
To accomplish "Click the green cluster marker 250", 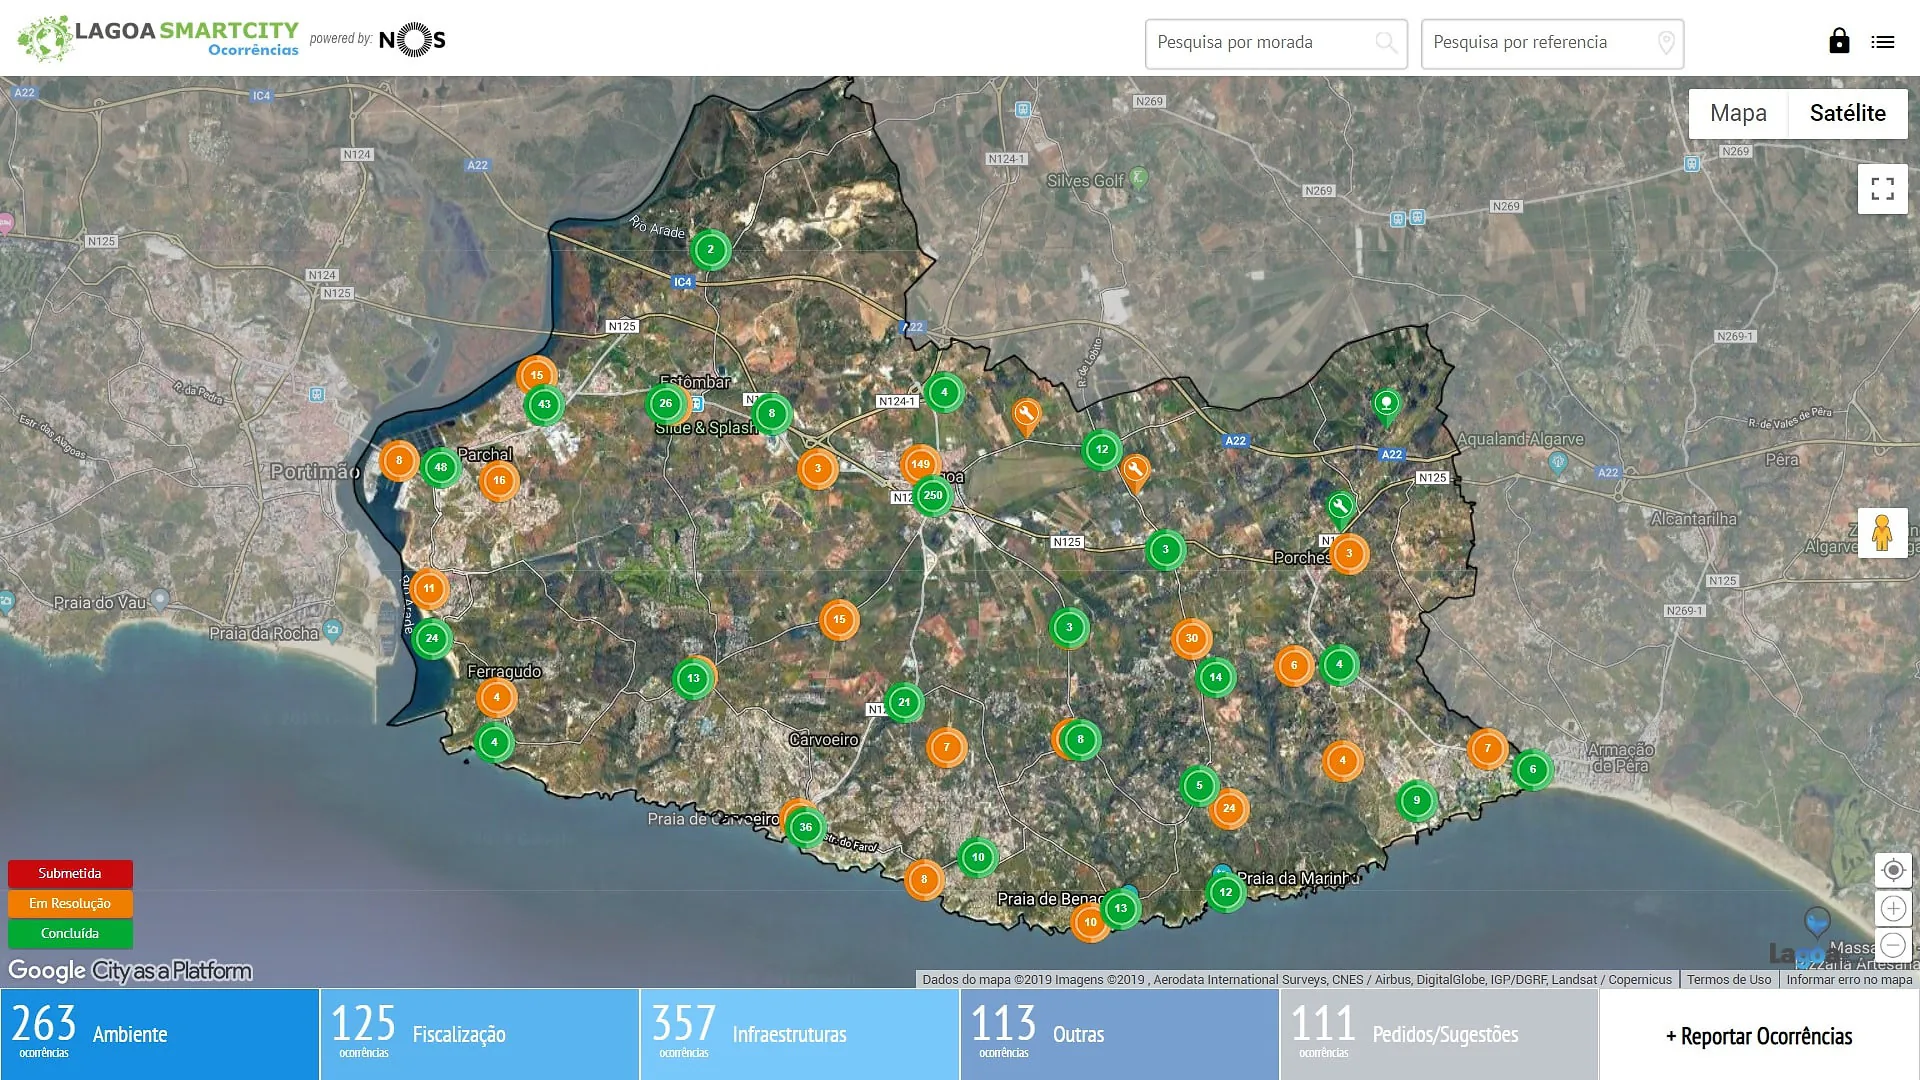I will click(932, 496).
